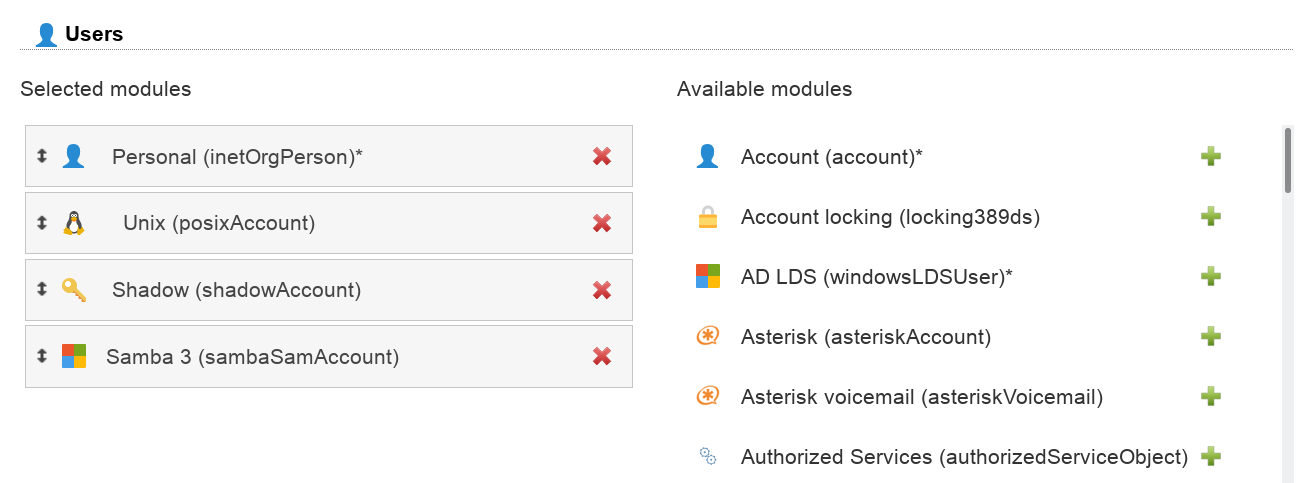Click the Account locking padlock icon

[x=708, y=217]
